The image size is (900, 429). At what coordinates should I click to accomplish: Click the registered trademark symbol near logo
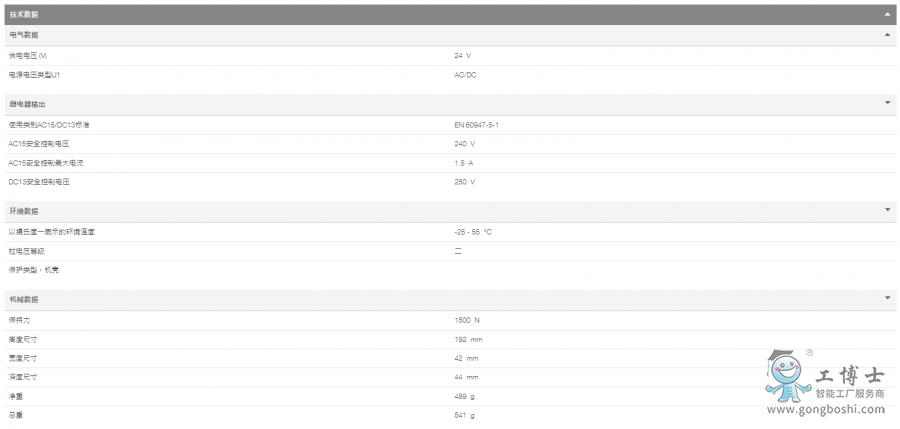pos(809,353)
